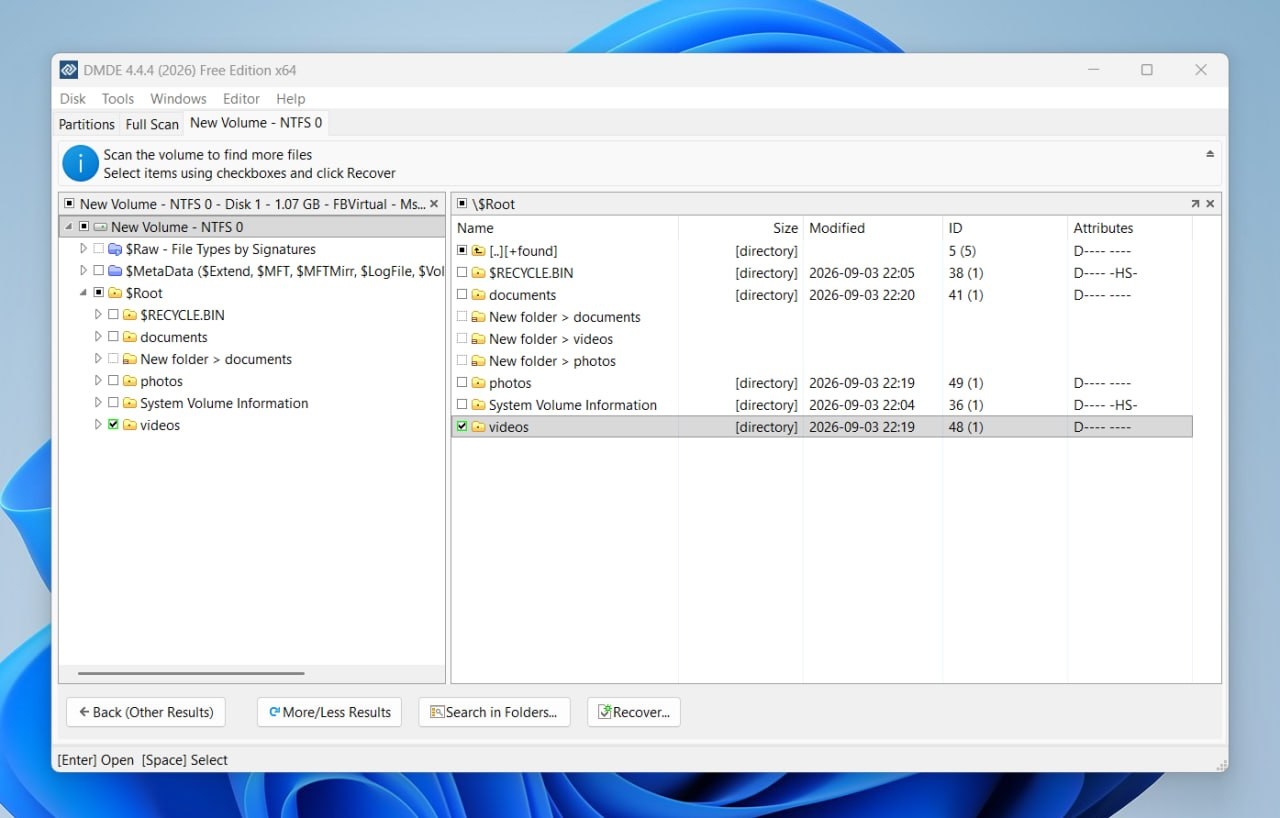1280x818 pixels.
Task: Open the Tools menu
Action: click(x=118, y=99)
